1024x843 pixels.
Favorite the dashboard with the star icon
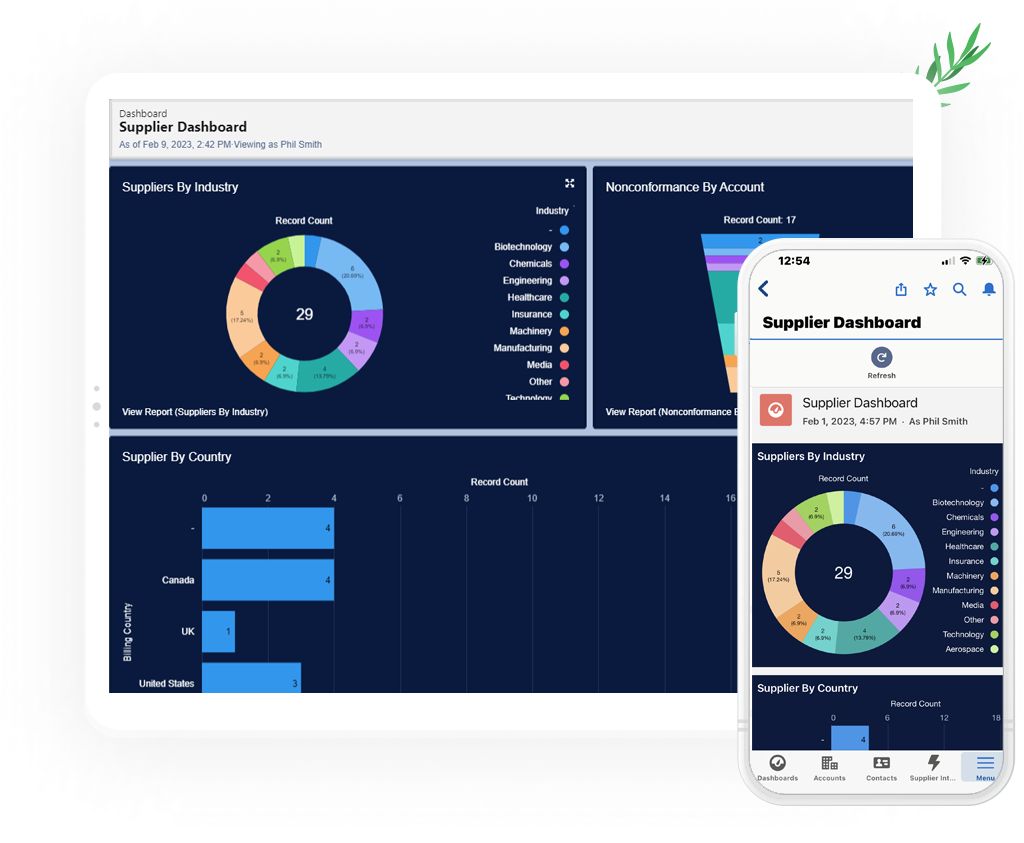pos(930,289)
